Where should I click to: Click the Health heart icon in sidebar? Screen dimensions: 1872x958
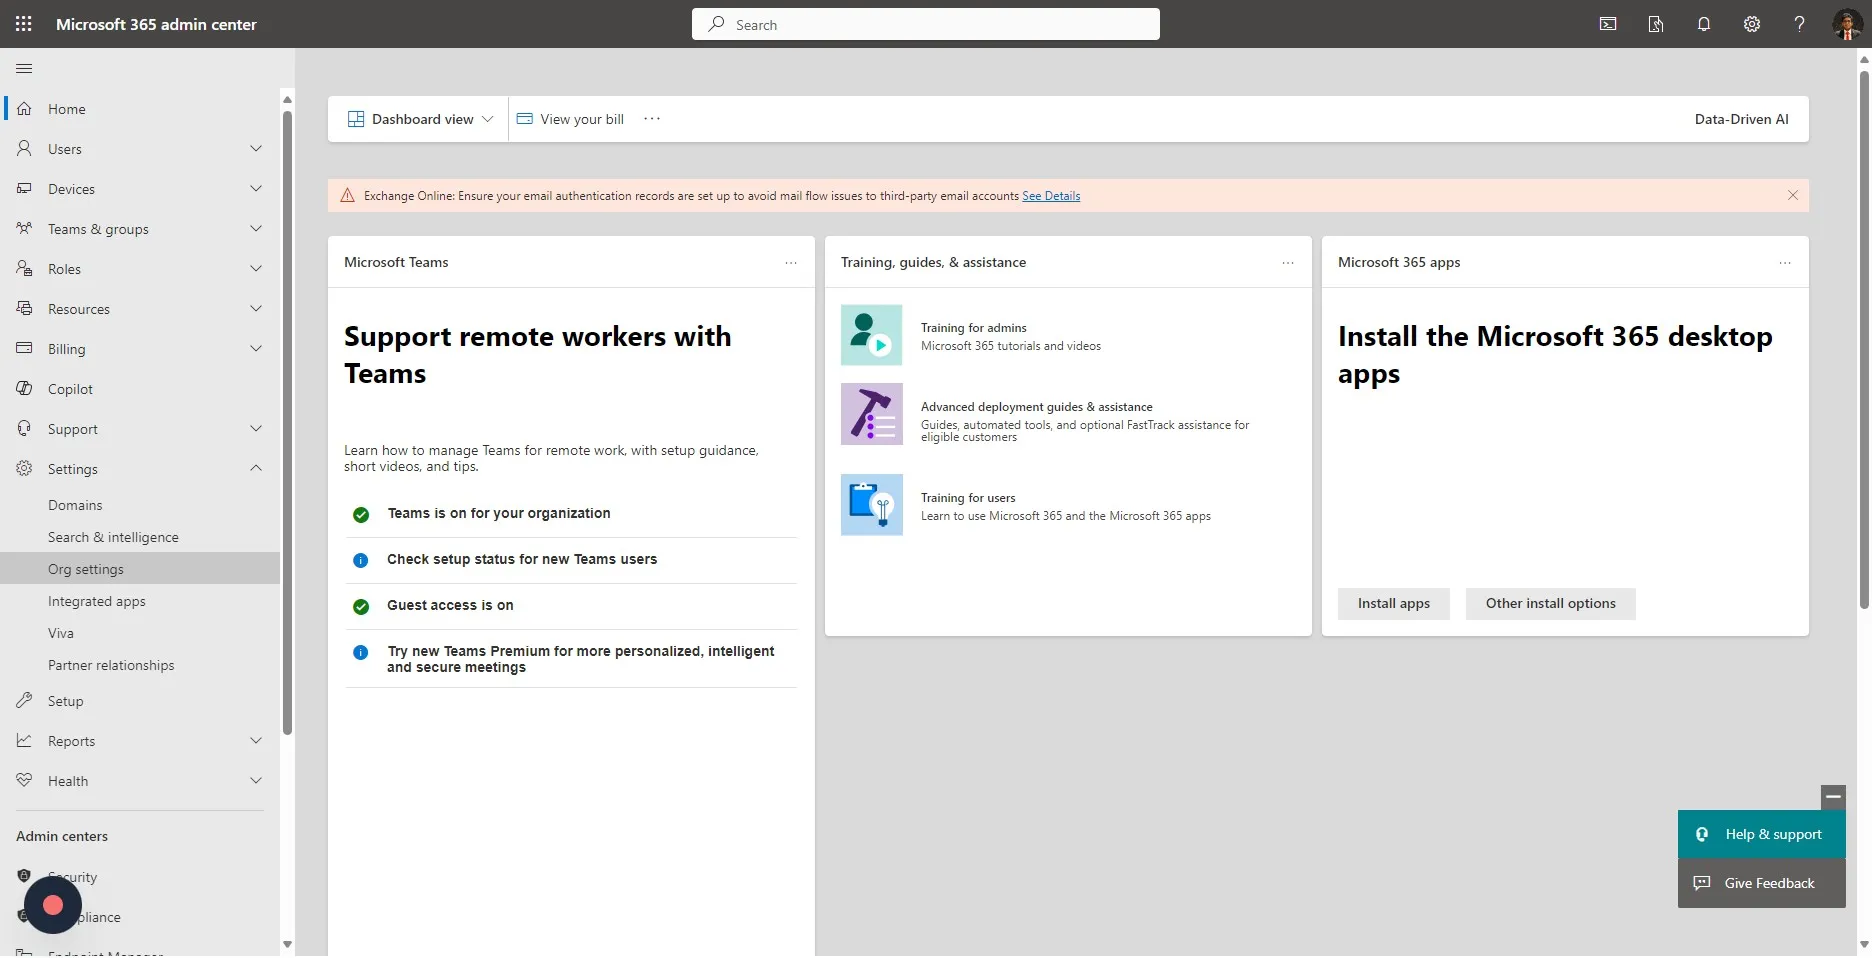tap(24, 780)
